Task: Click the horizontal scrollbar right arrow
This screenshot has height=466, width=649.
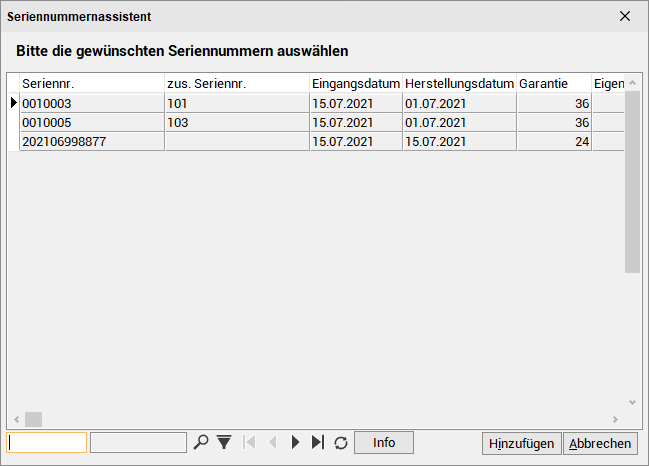Action: click(615, 419)
